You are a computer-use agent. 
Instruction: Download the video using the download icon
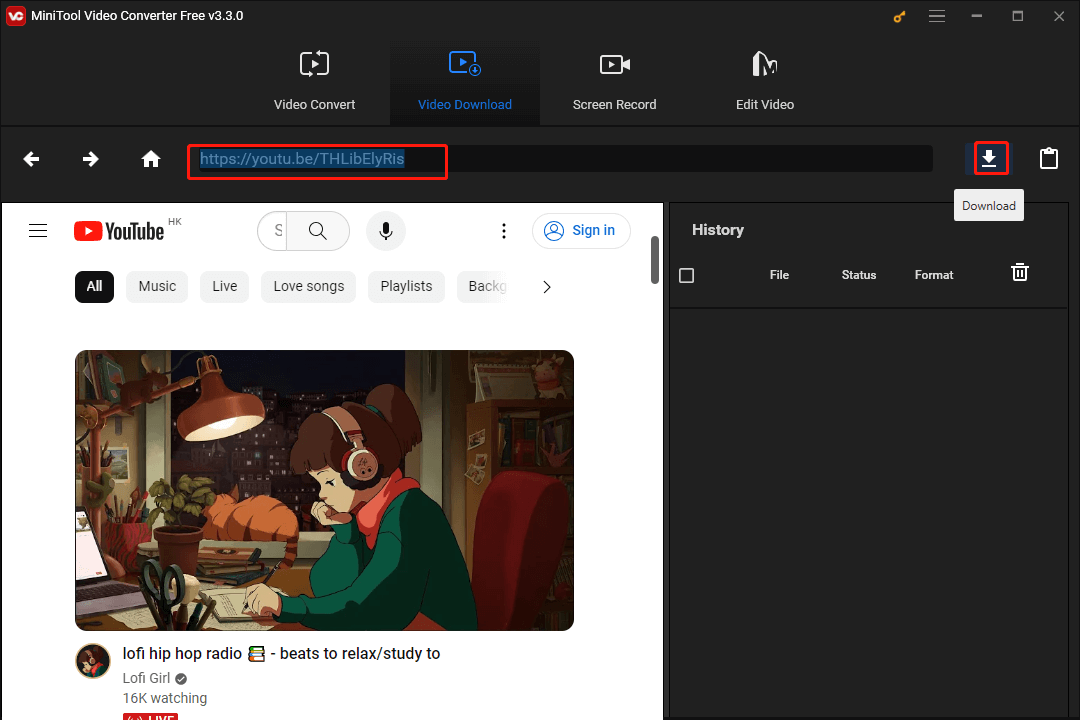(990, 158)
